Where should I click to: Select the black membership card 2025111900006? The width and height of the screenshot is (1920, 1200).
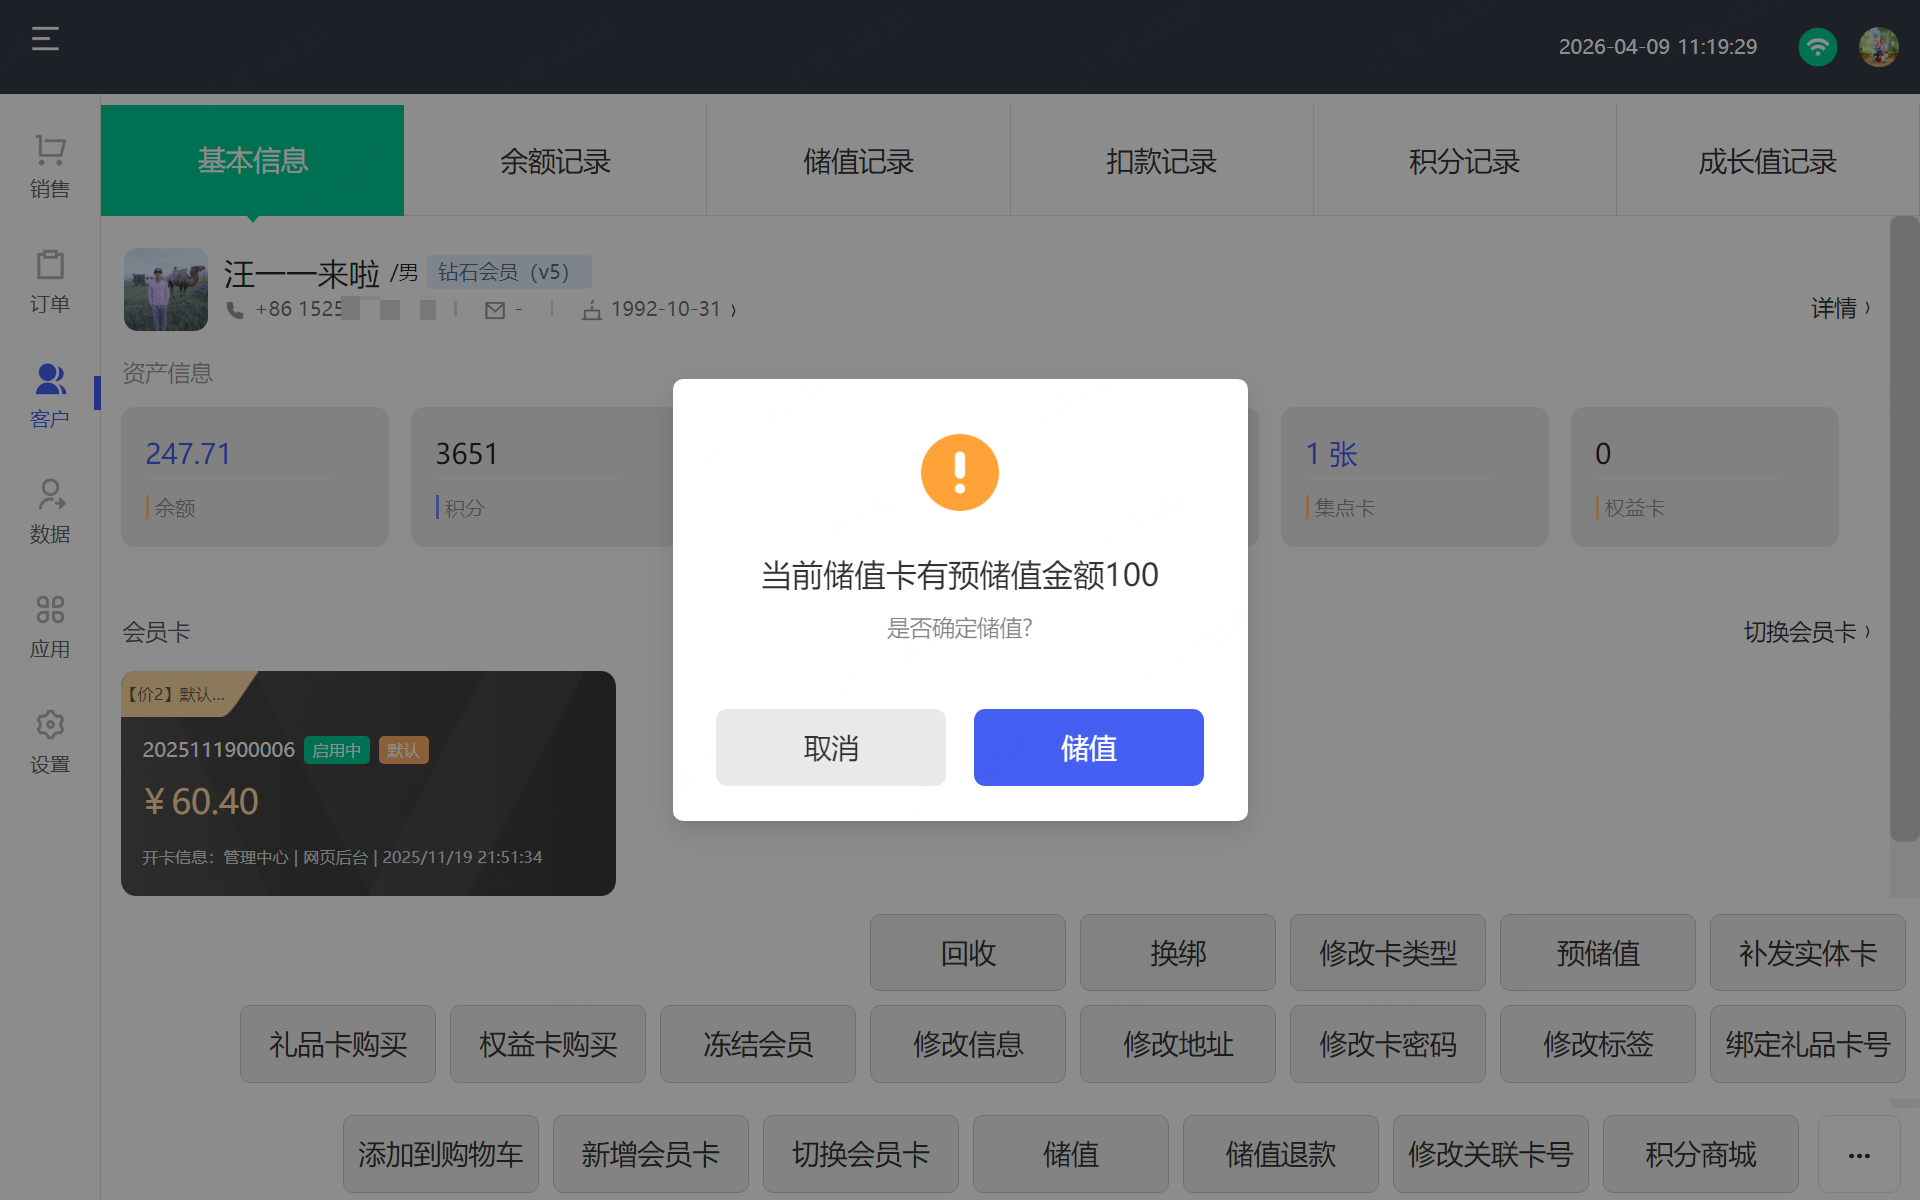coord(368,783)
